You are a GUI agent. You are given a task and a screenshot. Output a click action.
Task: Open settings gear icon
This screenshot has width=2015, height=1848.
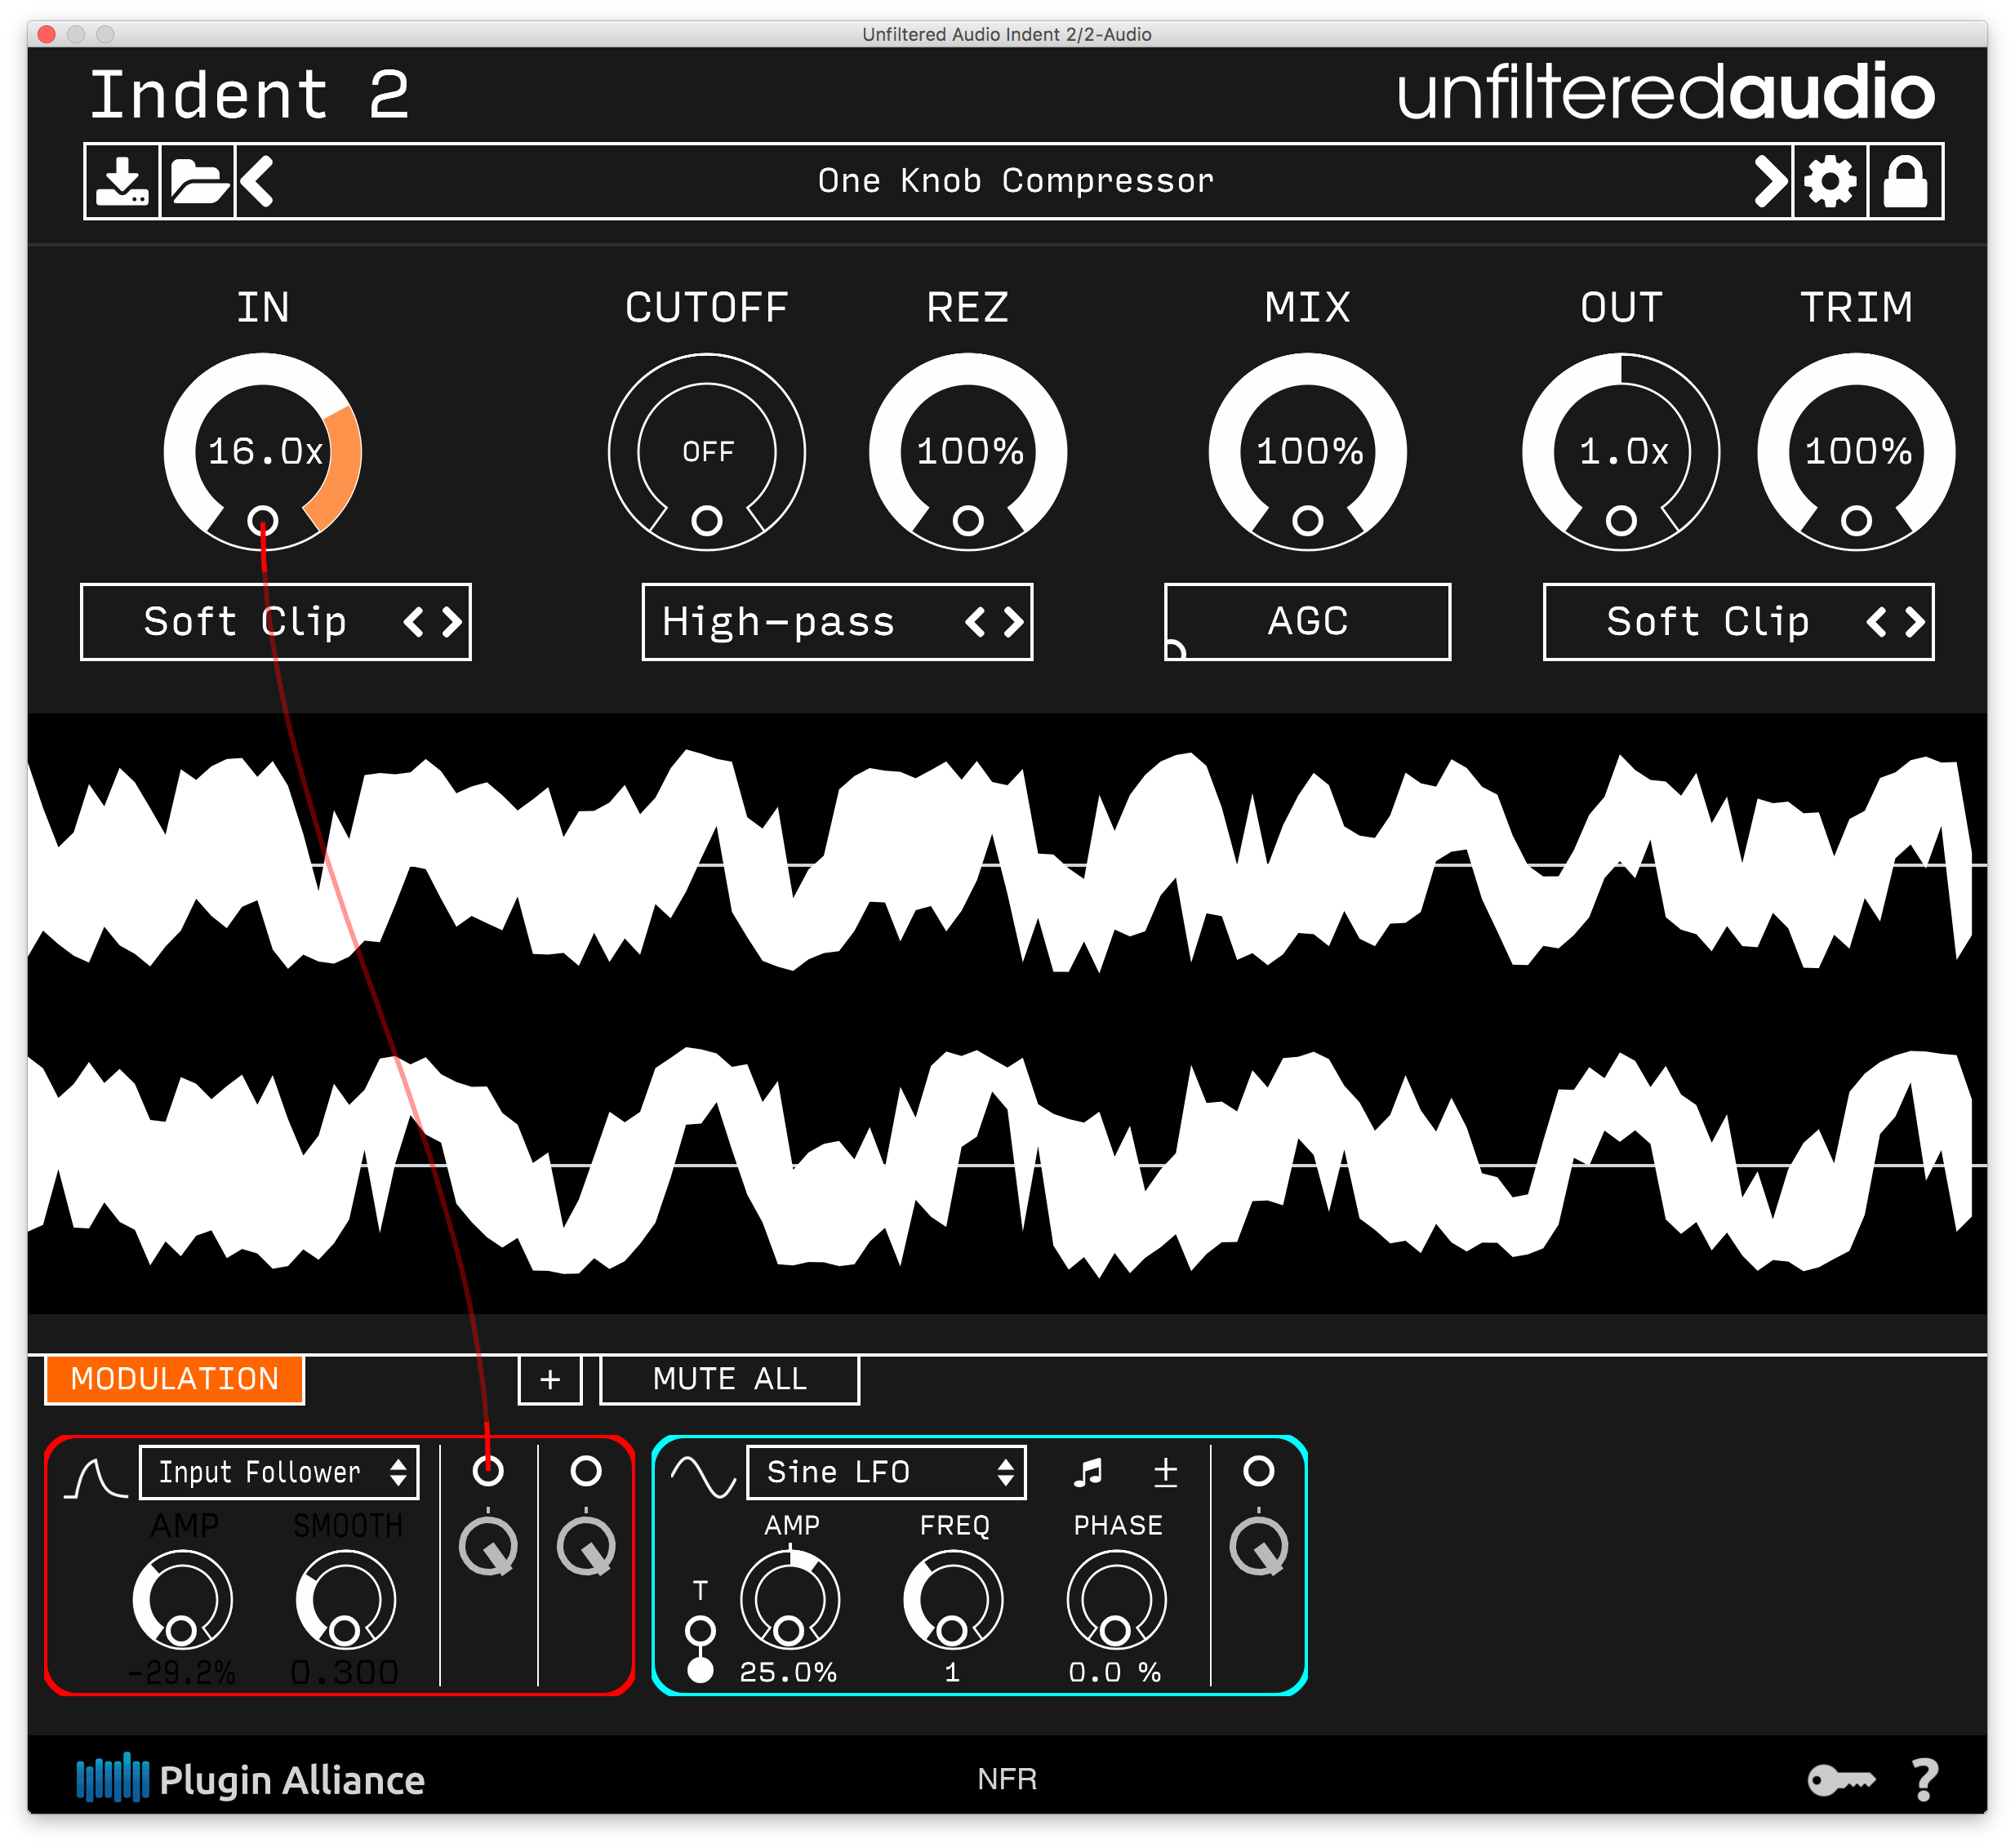(1830, 181)
